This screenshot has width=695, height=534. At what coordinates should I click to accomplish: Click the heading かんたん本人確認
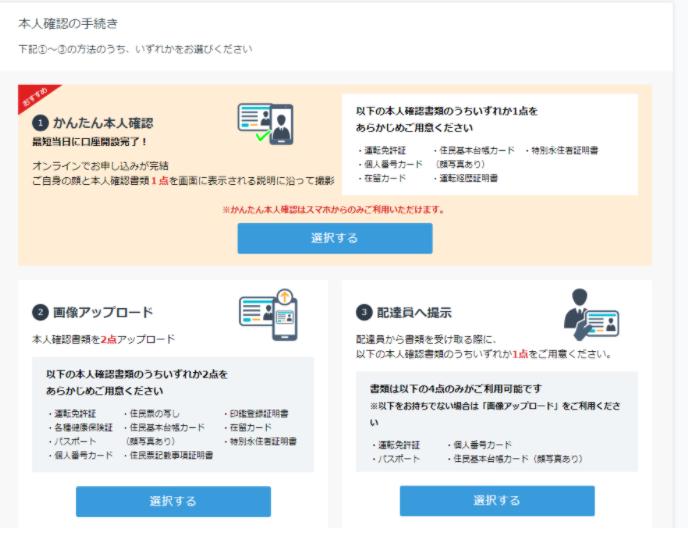point(103,123)
